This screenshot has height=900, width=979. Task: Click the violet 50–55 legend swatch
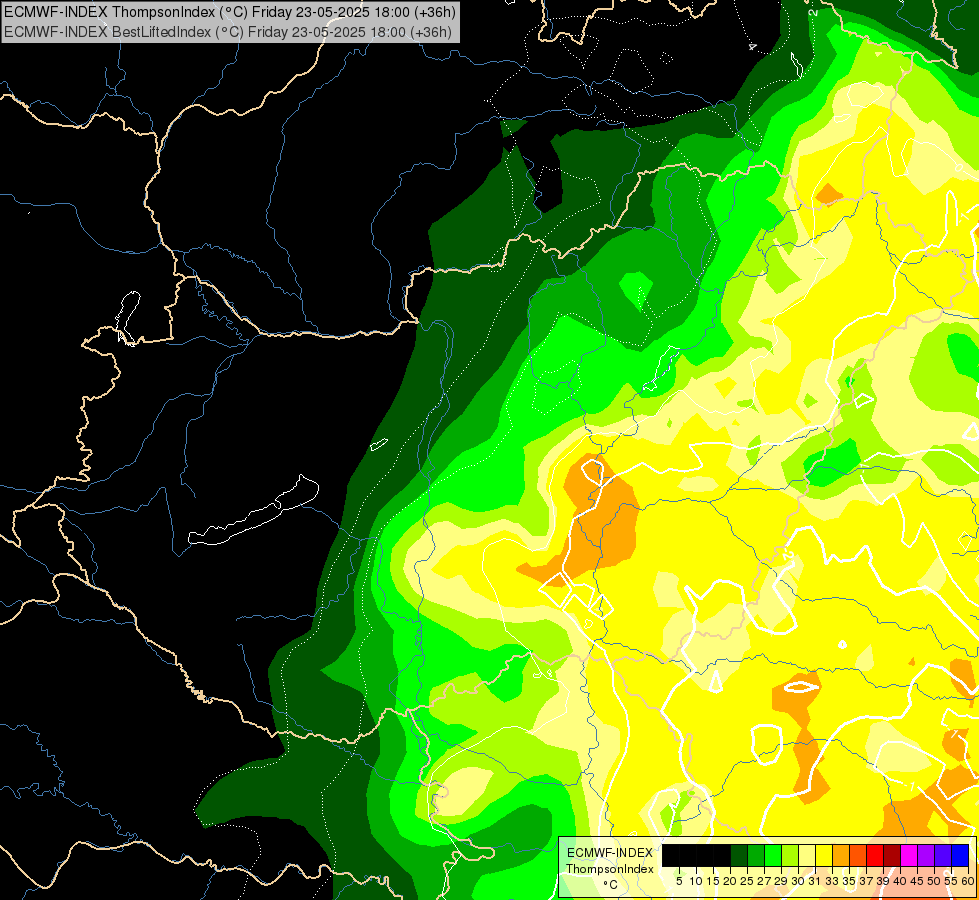click(x=943, y=855)
